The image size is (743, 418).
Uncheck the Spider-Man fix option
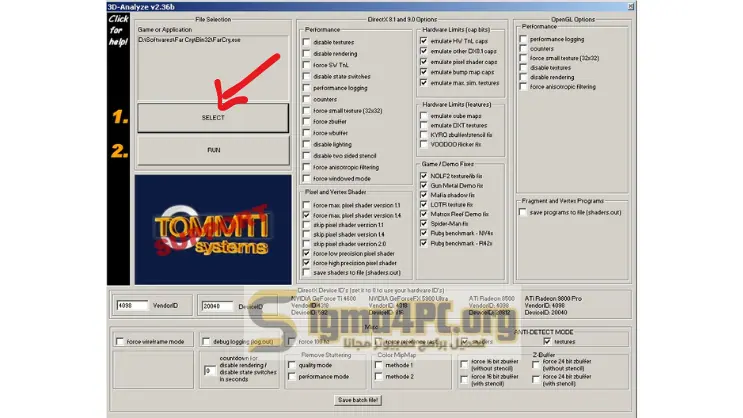(x=424, y=222)
